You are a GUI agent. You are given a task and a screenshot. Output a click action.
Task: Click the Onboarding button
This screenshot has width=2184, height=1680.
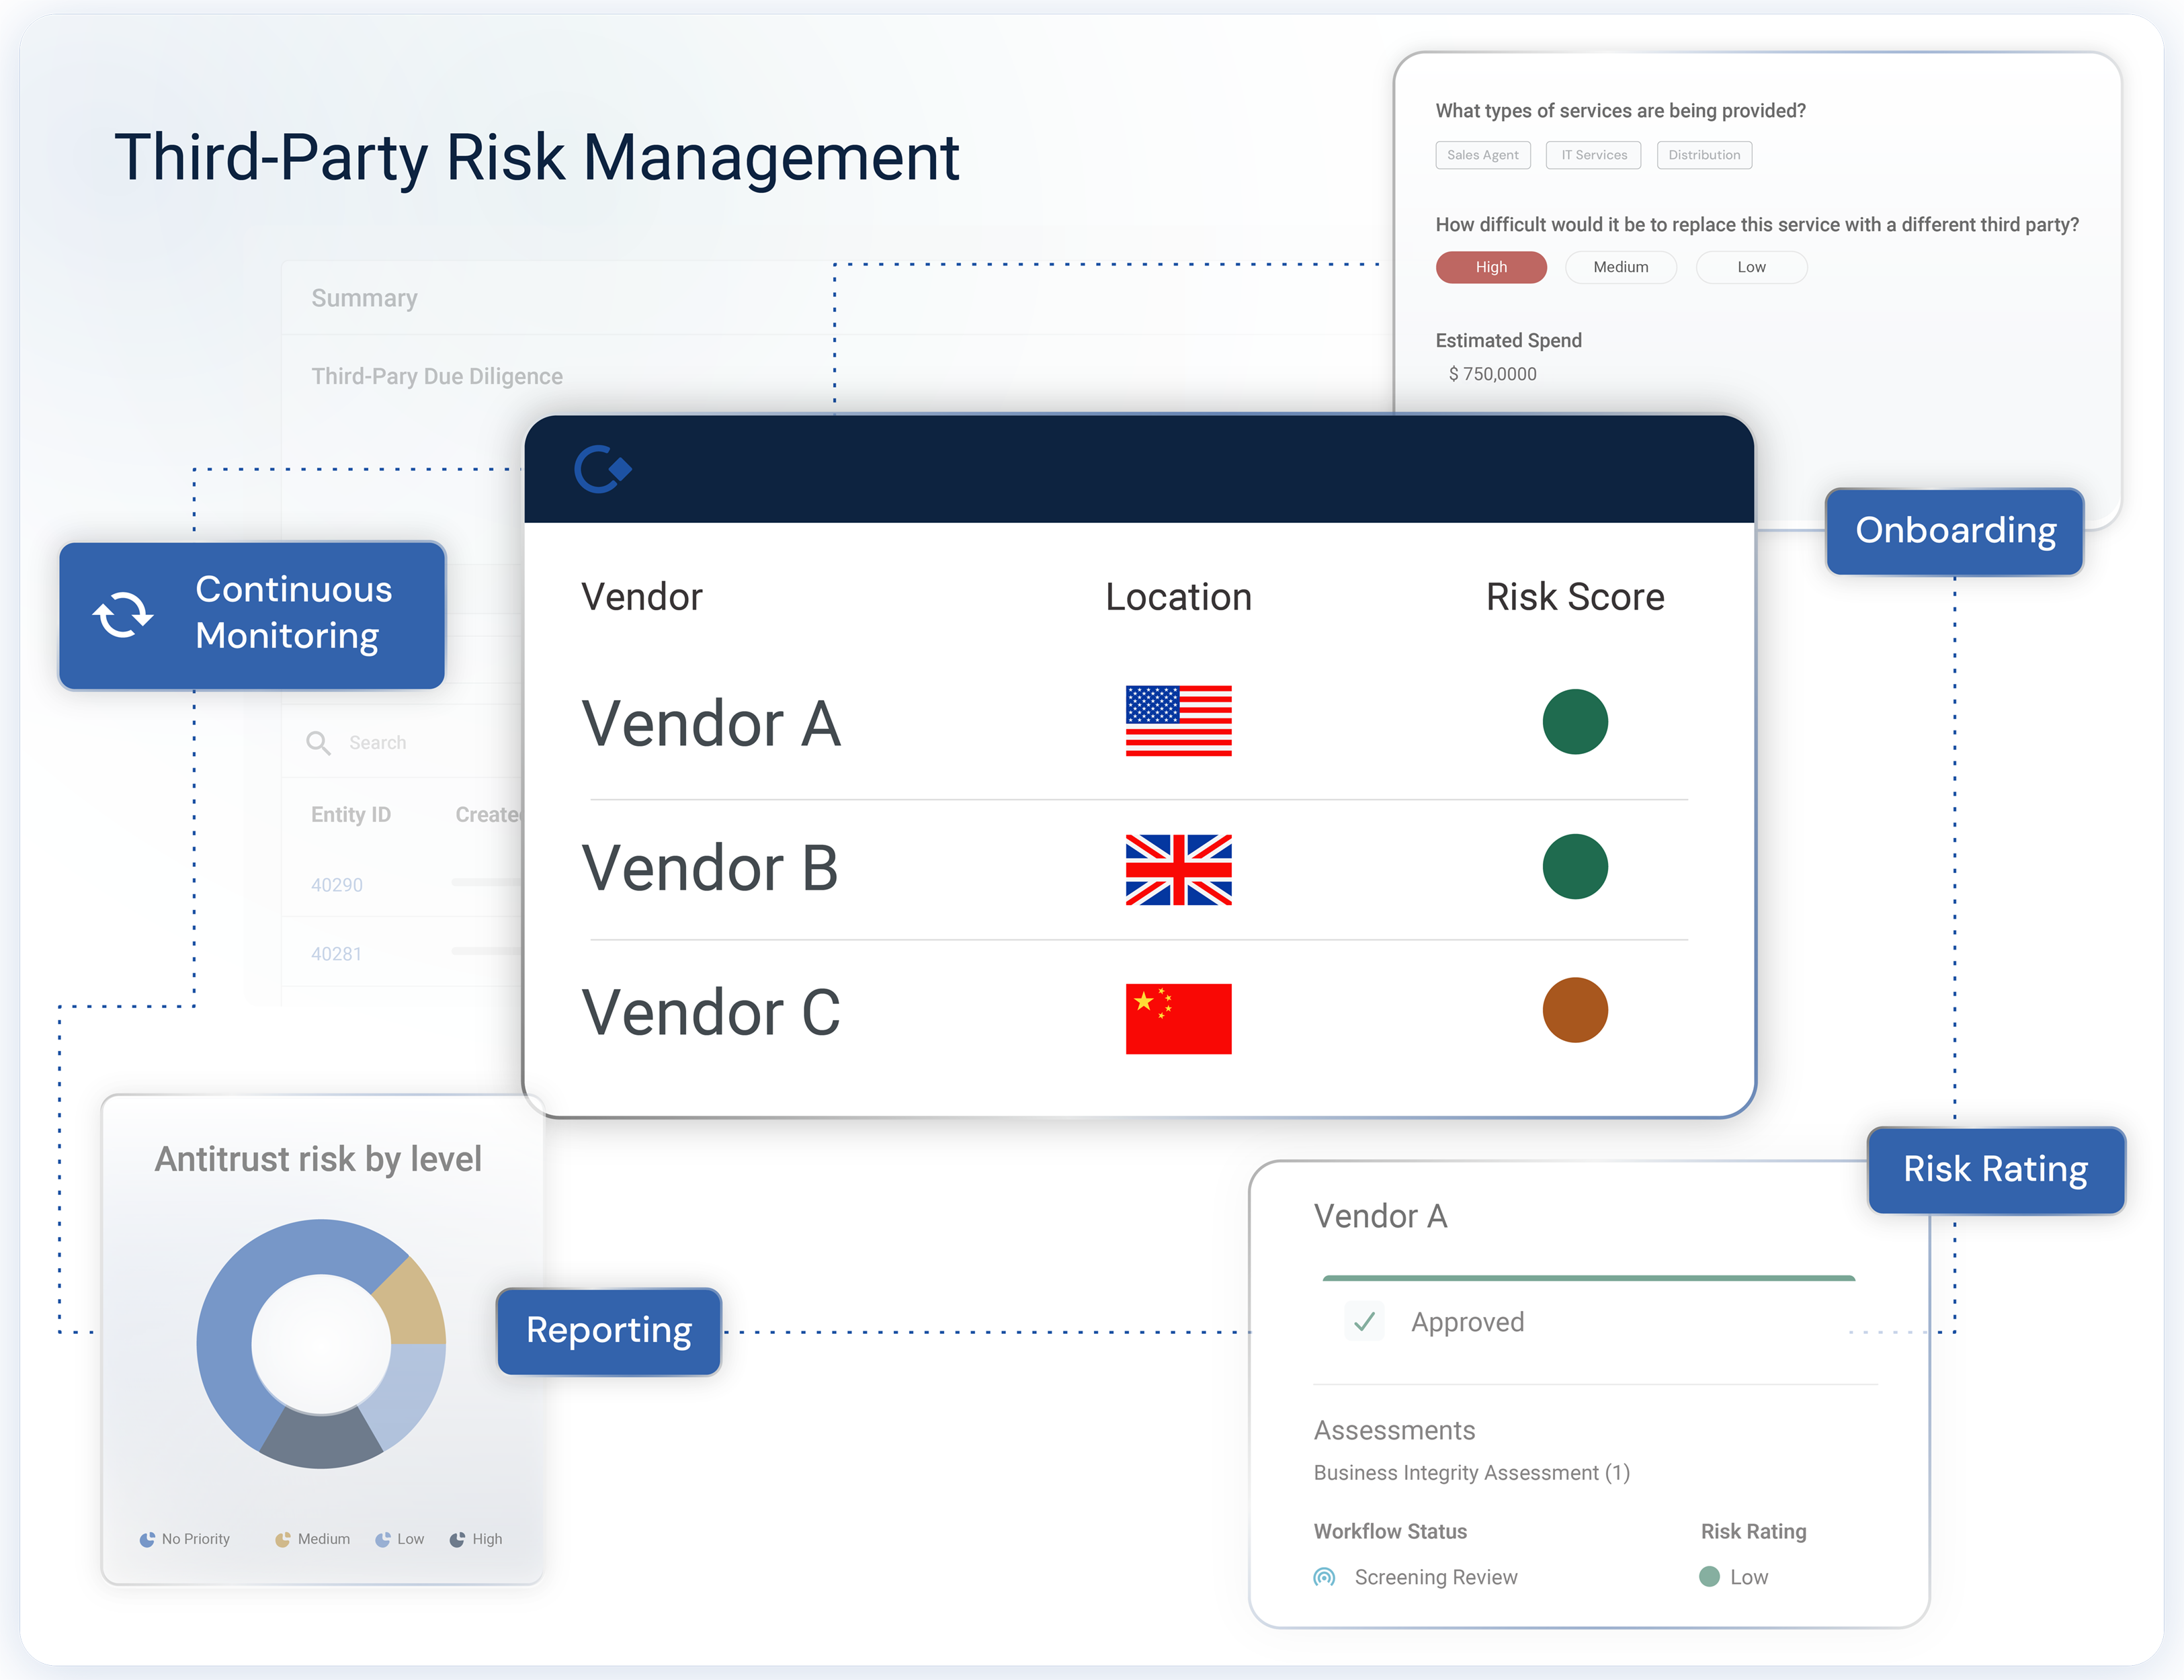(x=1955, y=531)
